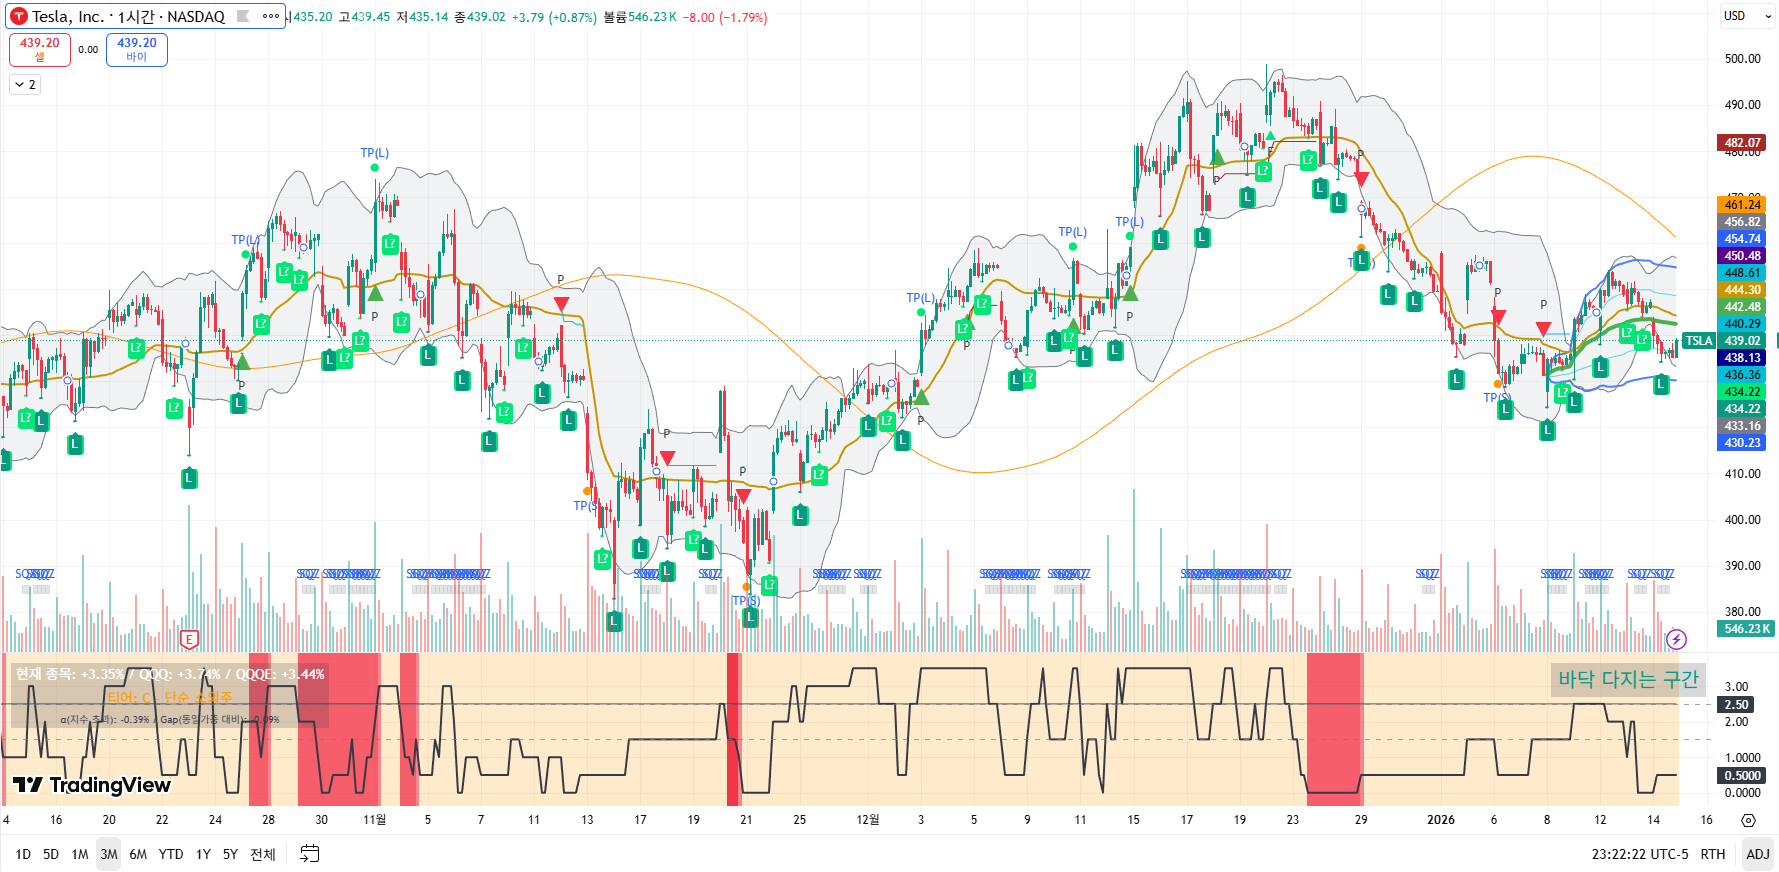Click the navy 438.13 price label
1779x872 pixels.
click(x=1742, y=358)
